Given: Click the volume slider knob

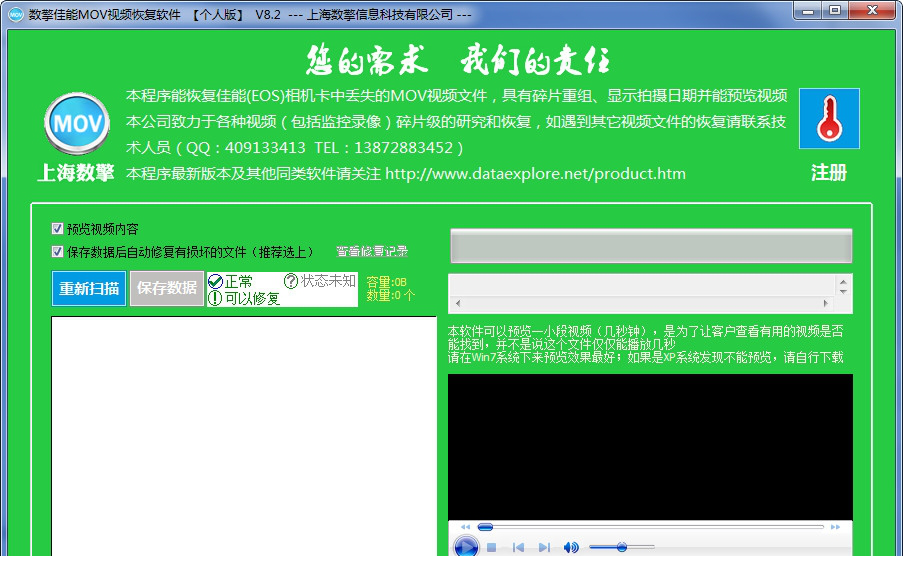Looking at the screenshot, I should point(622,547).
